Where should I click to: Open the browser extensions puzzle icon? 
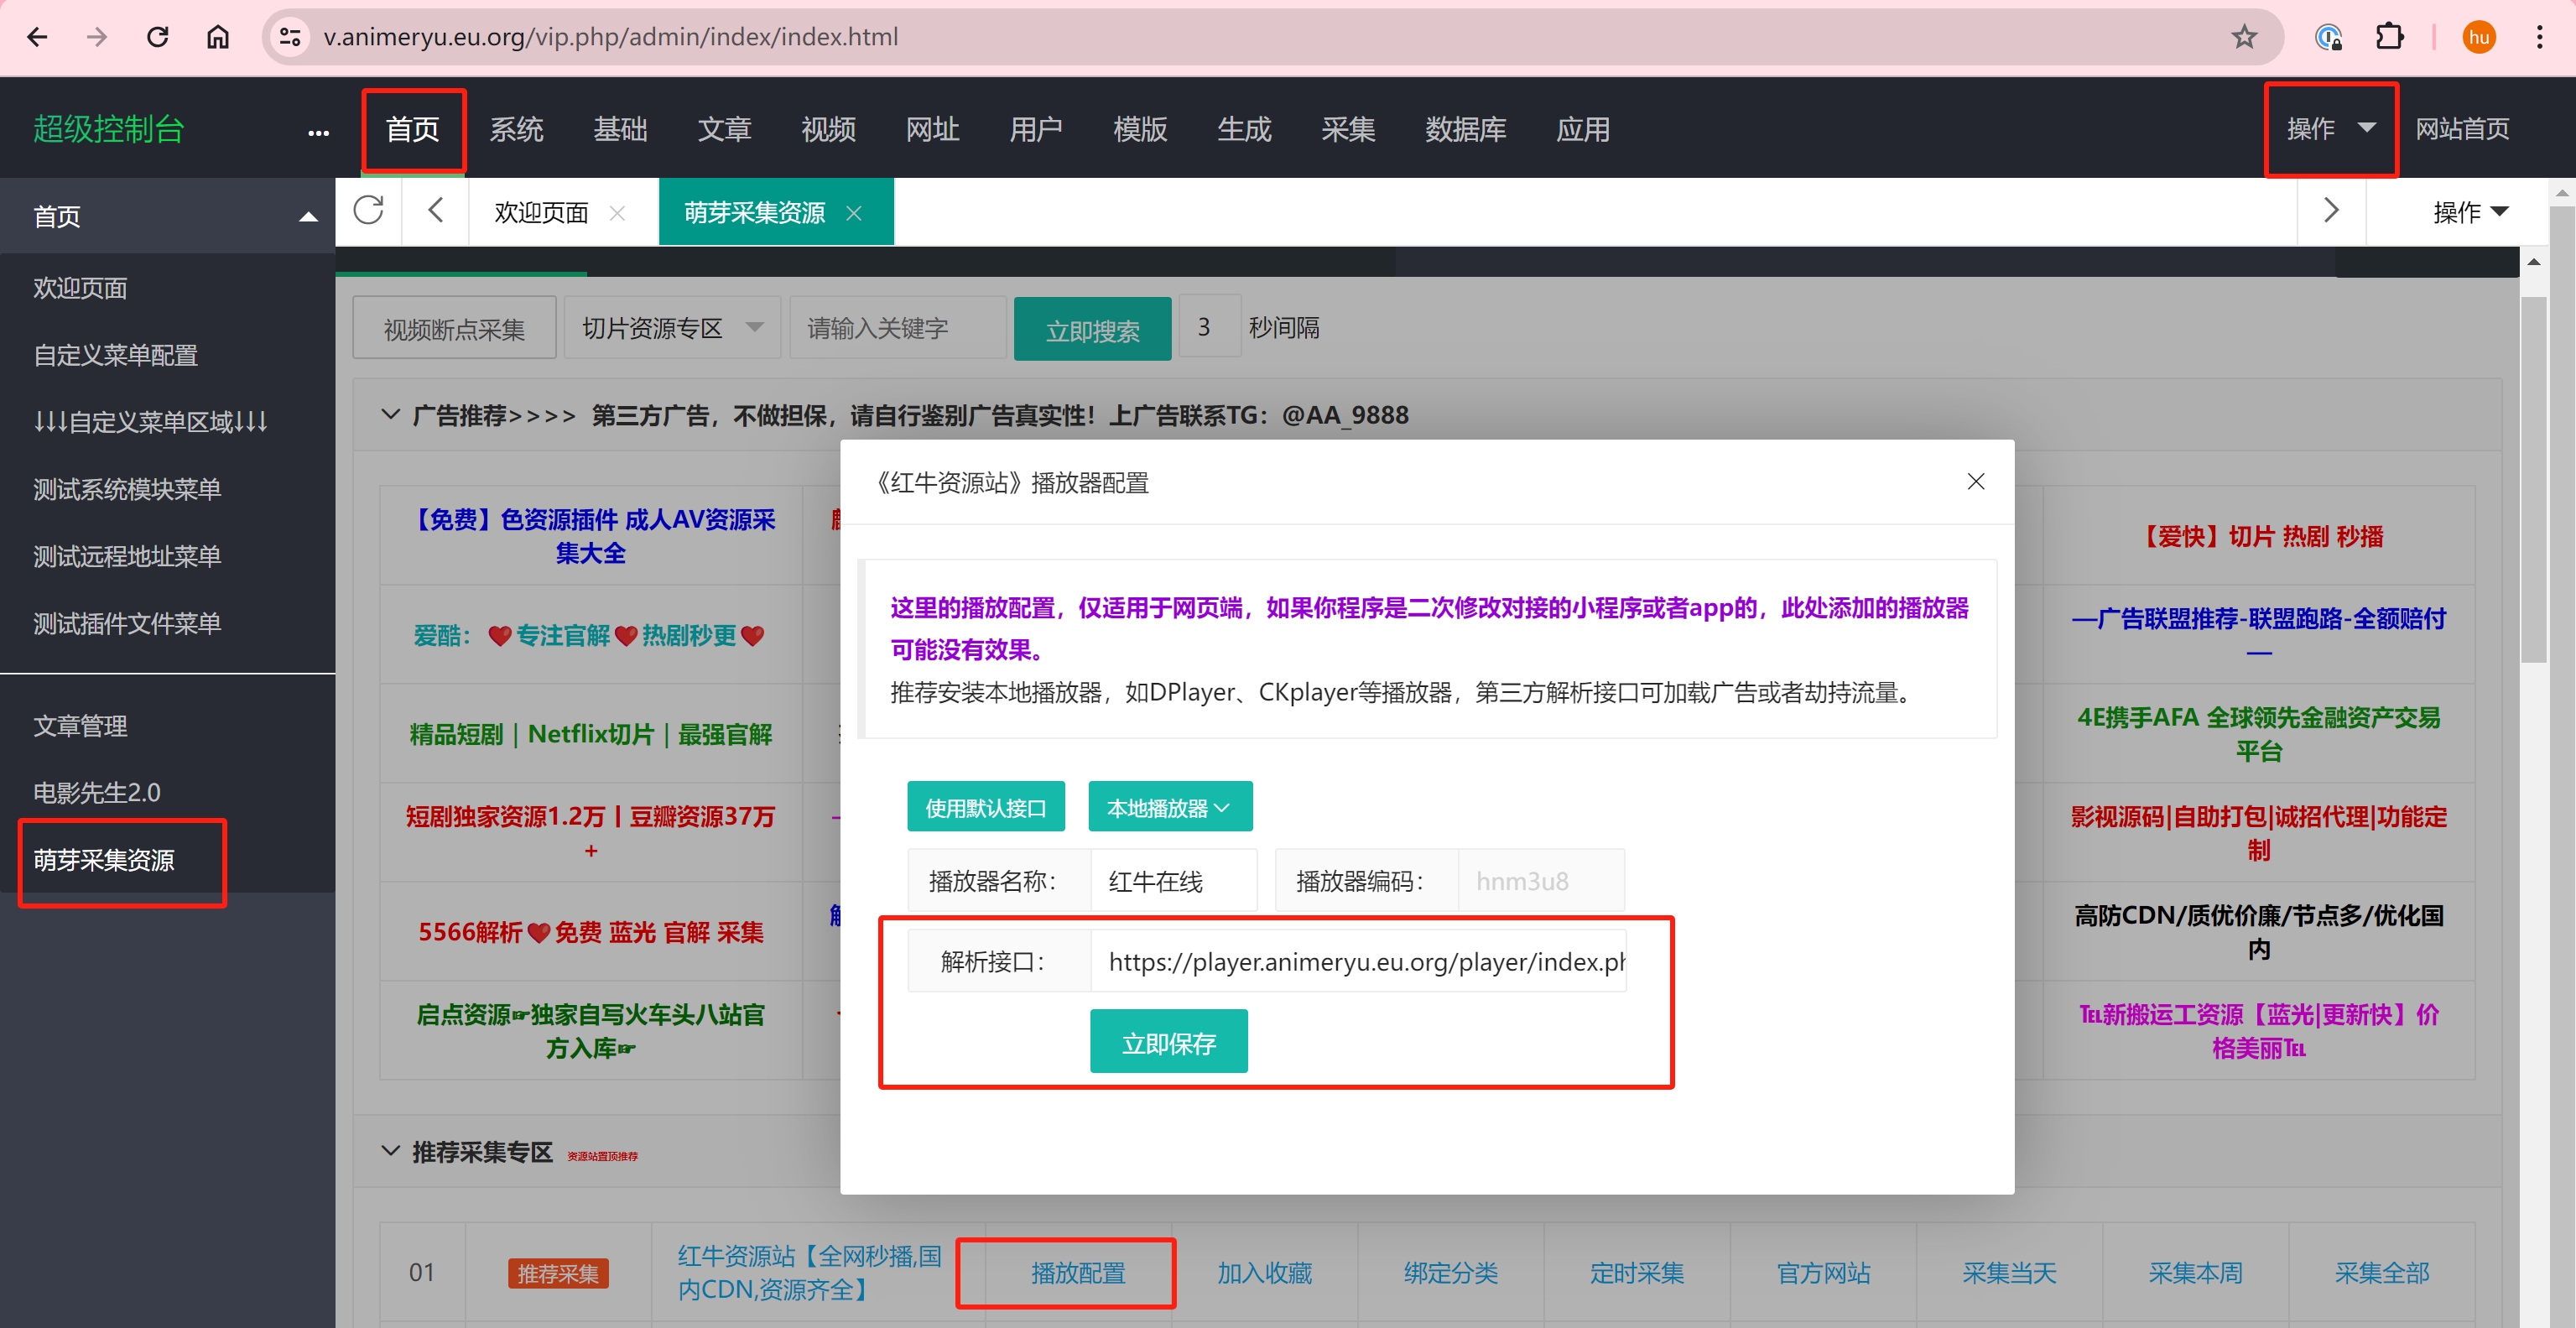(x=2388, y=37)
